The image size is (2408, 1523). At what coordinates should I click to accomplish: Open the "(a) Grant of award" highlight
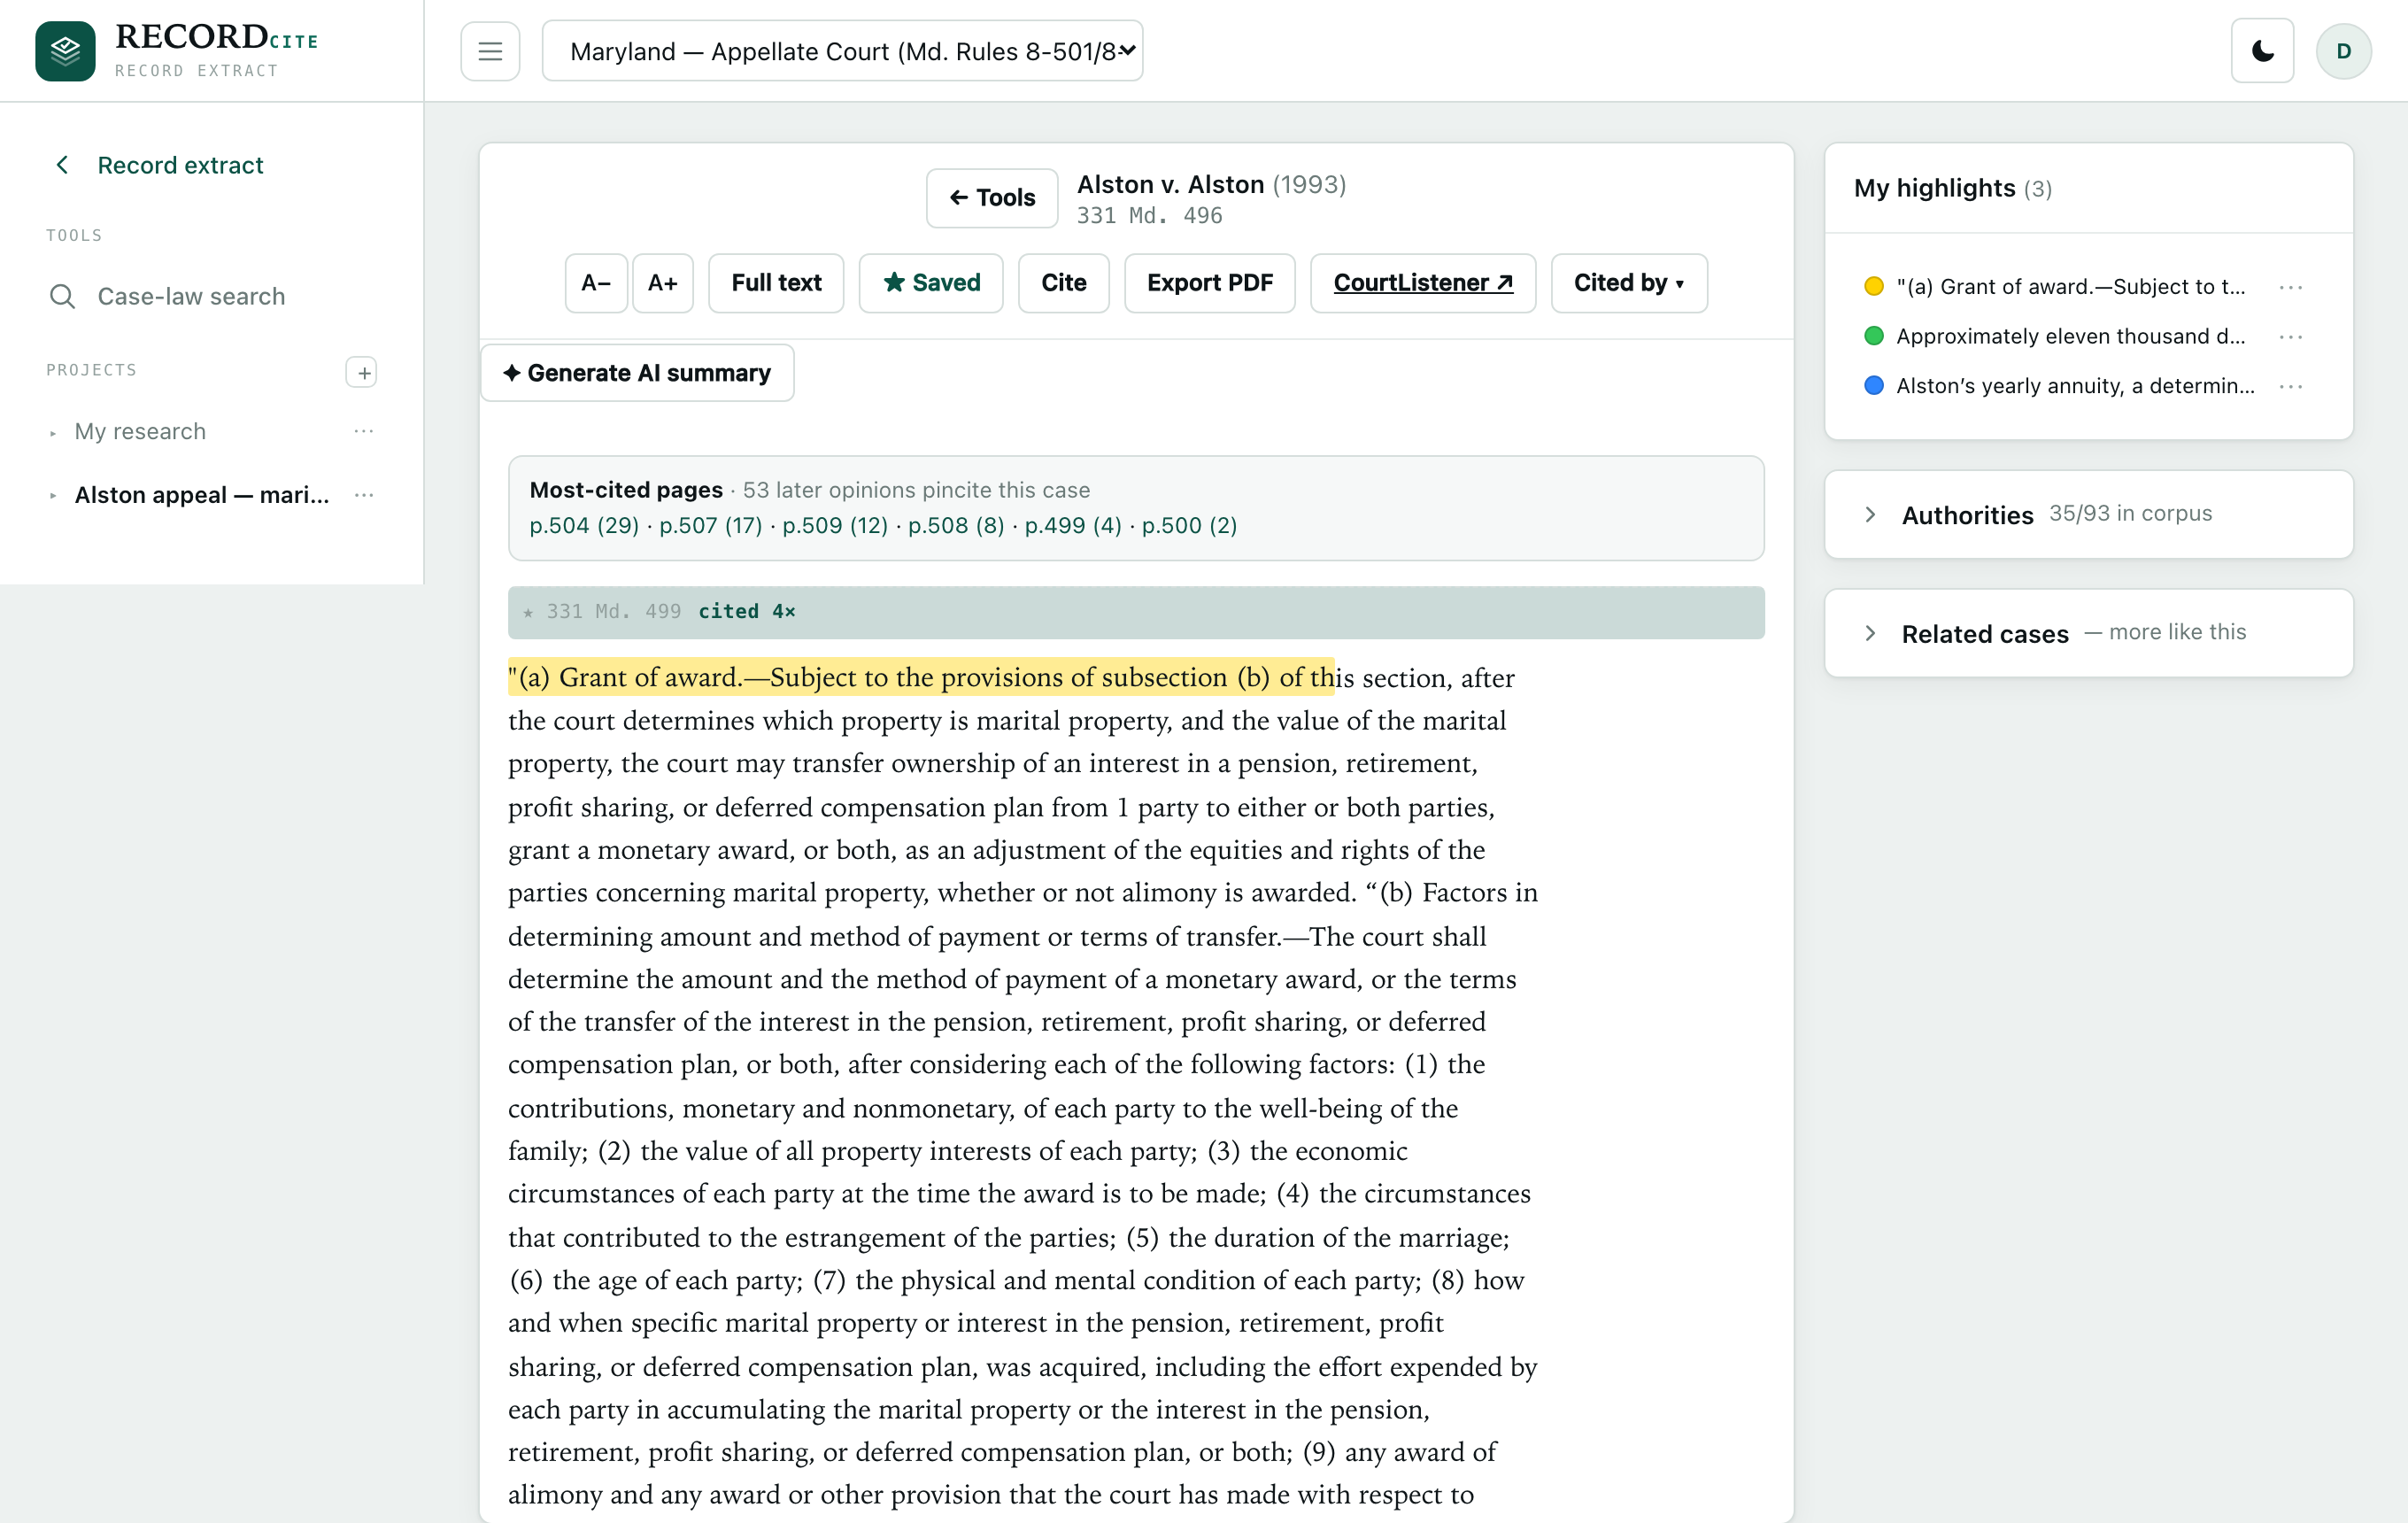coord(2071,287)
